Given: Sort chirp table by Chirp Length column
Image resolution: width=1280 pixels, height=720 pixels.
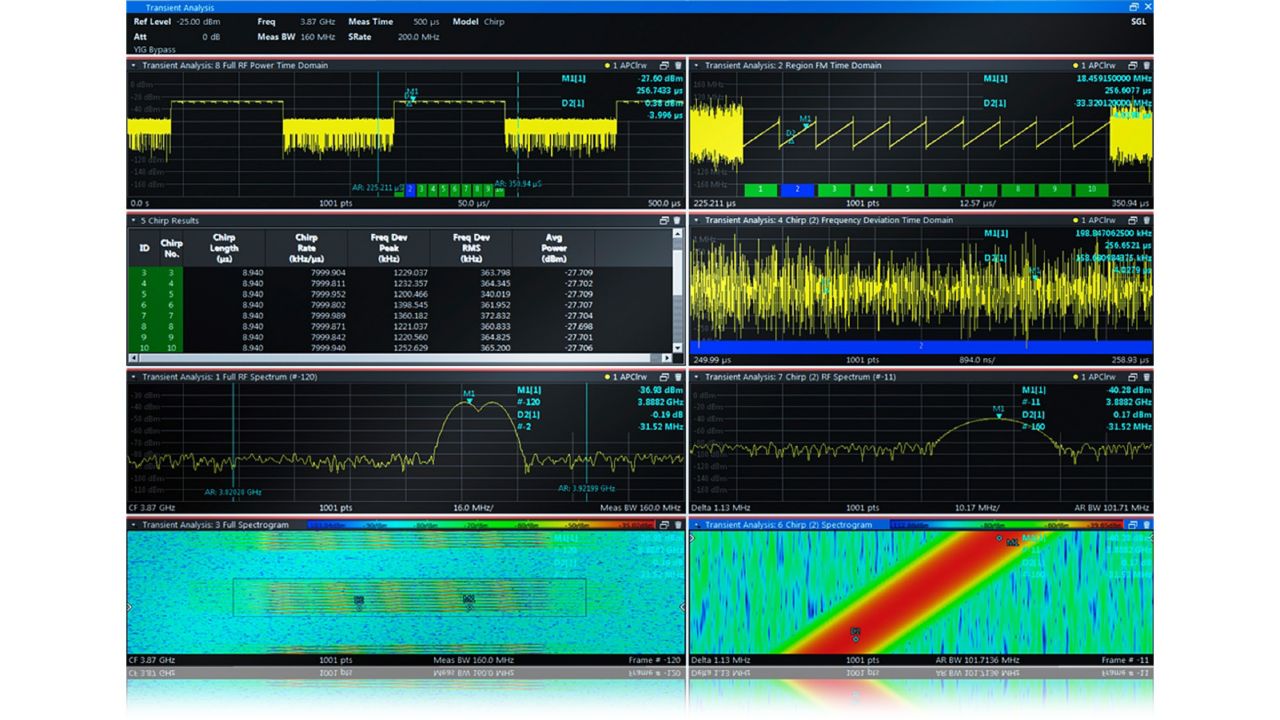Looking at the screenshot, I should click(x=225, y=248).
